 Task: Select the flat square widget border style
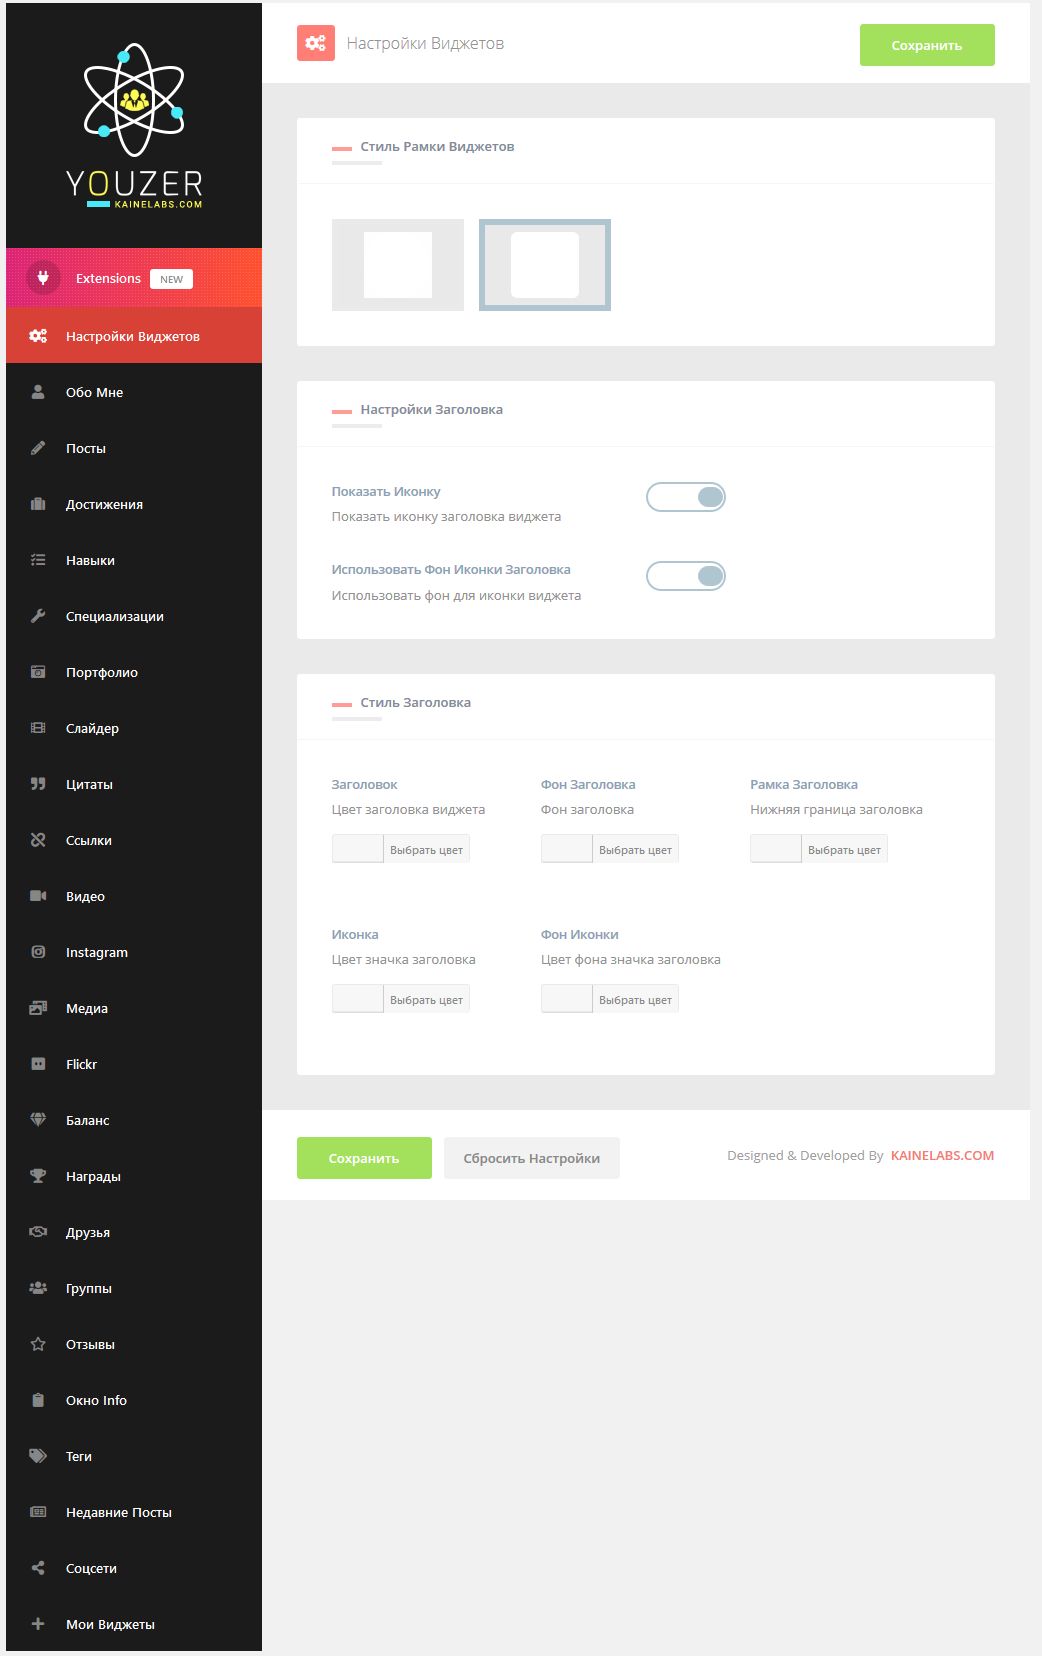point(398,265)
